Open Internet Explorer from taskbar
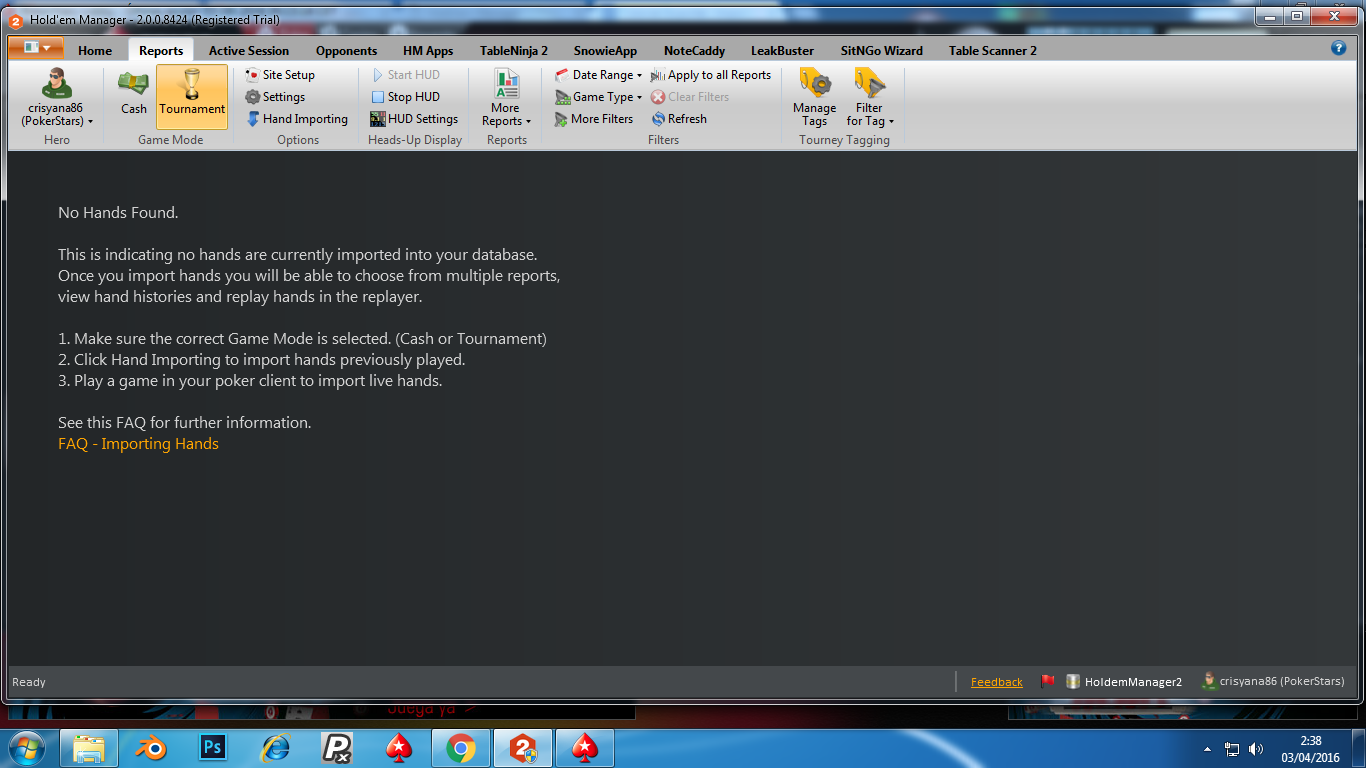Image resolution: width=1366 pixels, height=768 pixels. (x=275, y=748)
